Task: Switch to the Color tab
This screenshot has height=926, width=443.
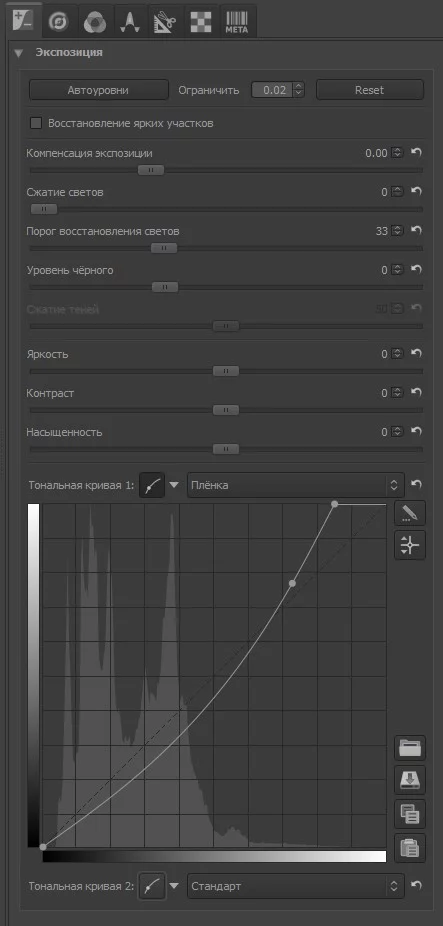Action: 95,22
